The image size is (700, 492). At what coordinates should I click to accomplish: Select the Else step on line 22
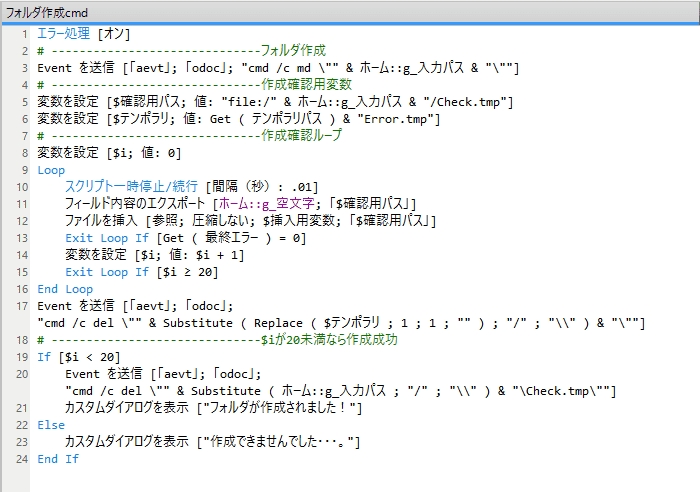coord(51,425)
